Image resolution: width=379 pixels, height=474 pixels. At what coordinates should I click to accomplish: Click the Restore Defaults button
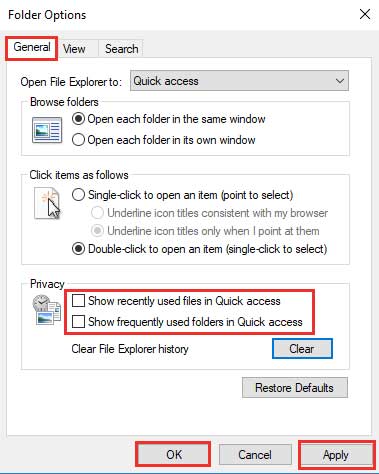(295, 388)
